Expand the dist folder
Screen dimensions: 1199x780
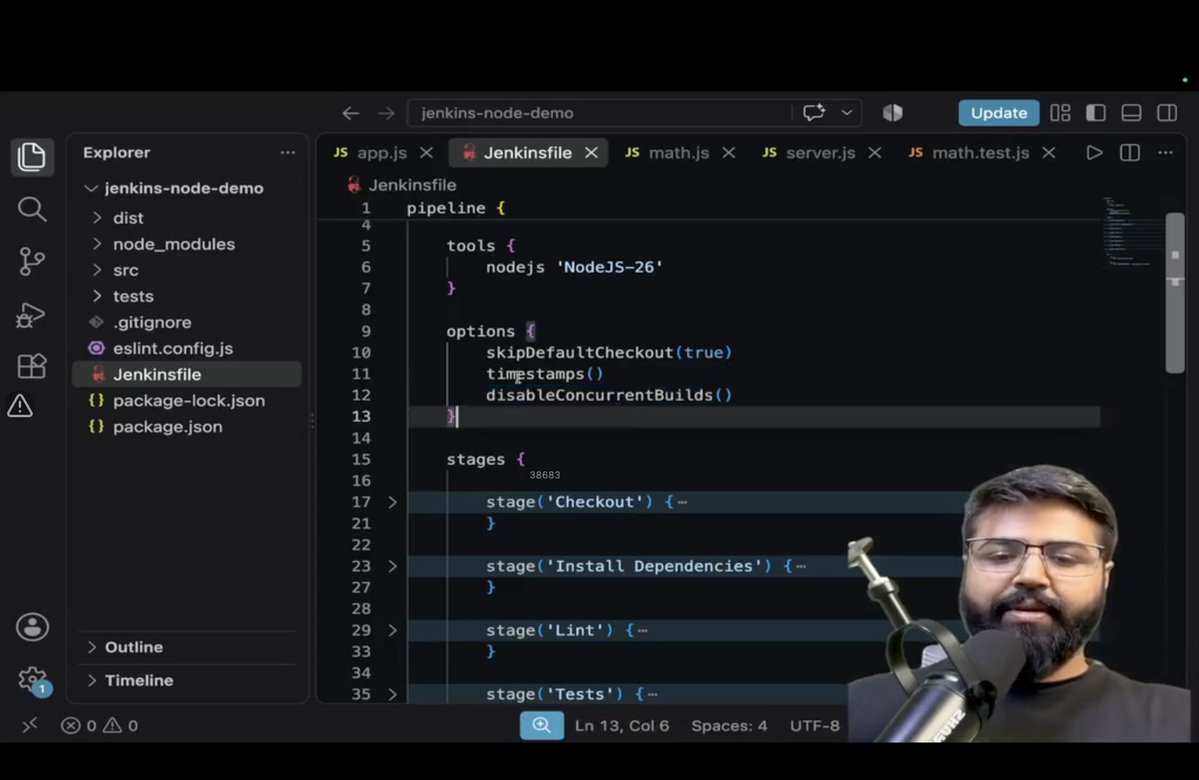pos(97,218)
